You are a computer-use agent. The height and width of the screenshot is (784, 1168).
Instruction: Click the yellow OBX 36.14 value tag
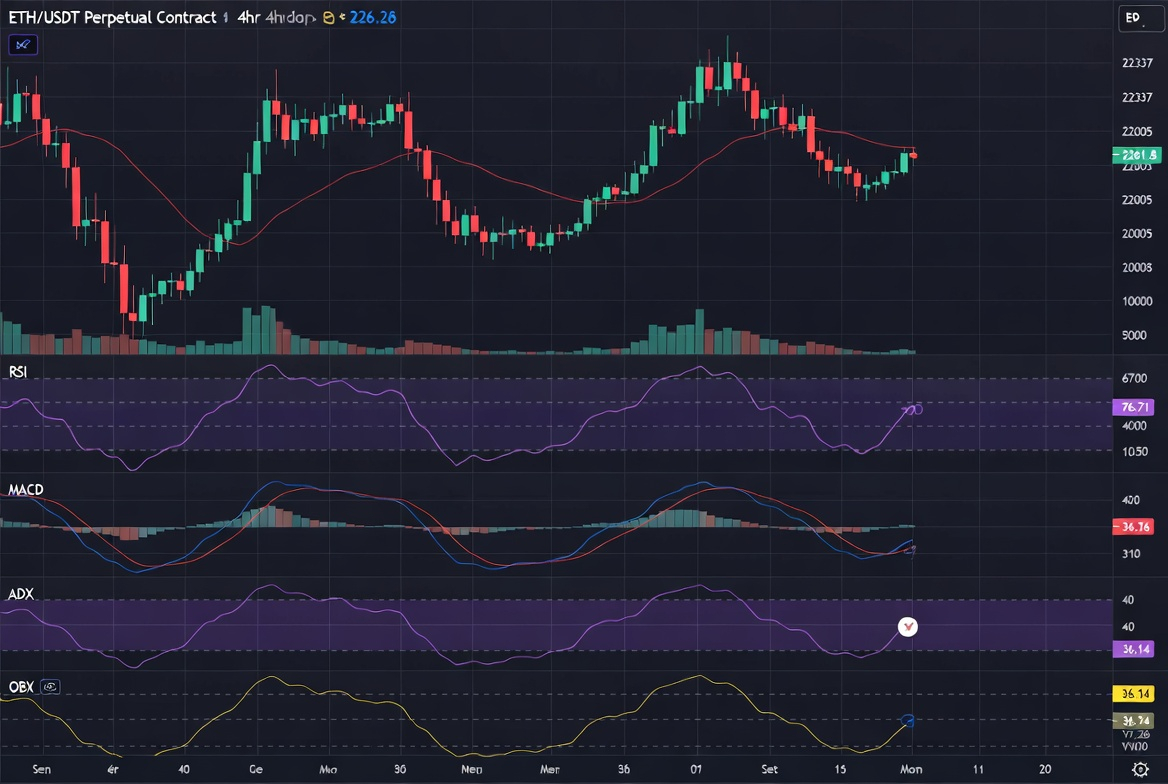click(1134, 694)
